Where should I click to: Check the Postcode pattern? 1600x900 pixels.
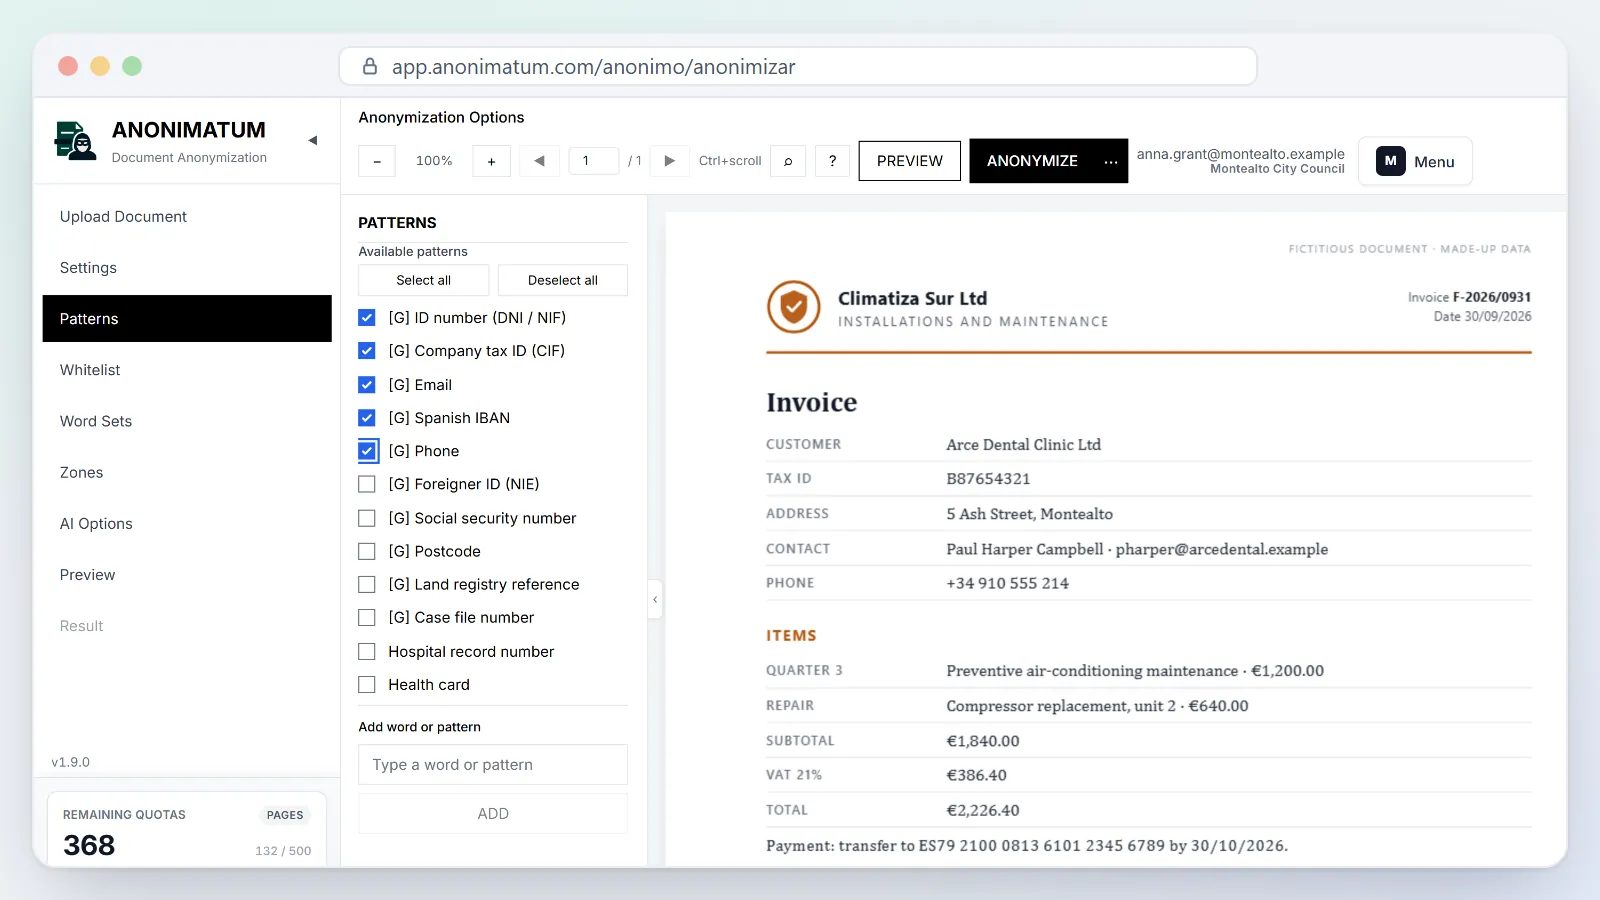(367, 551)
